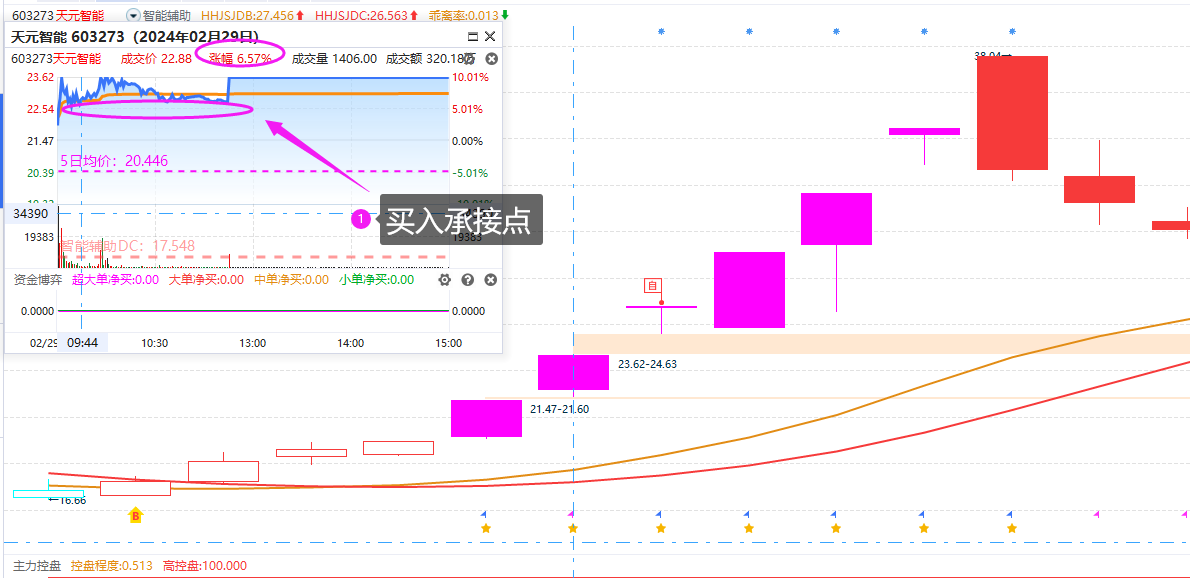Click the 智能辅助DC: 17.548 line label

[128, 246]
